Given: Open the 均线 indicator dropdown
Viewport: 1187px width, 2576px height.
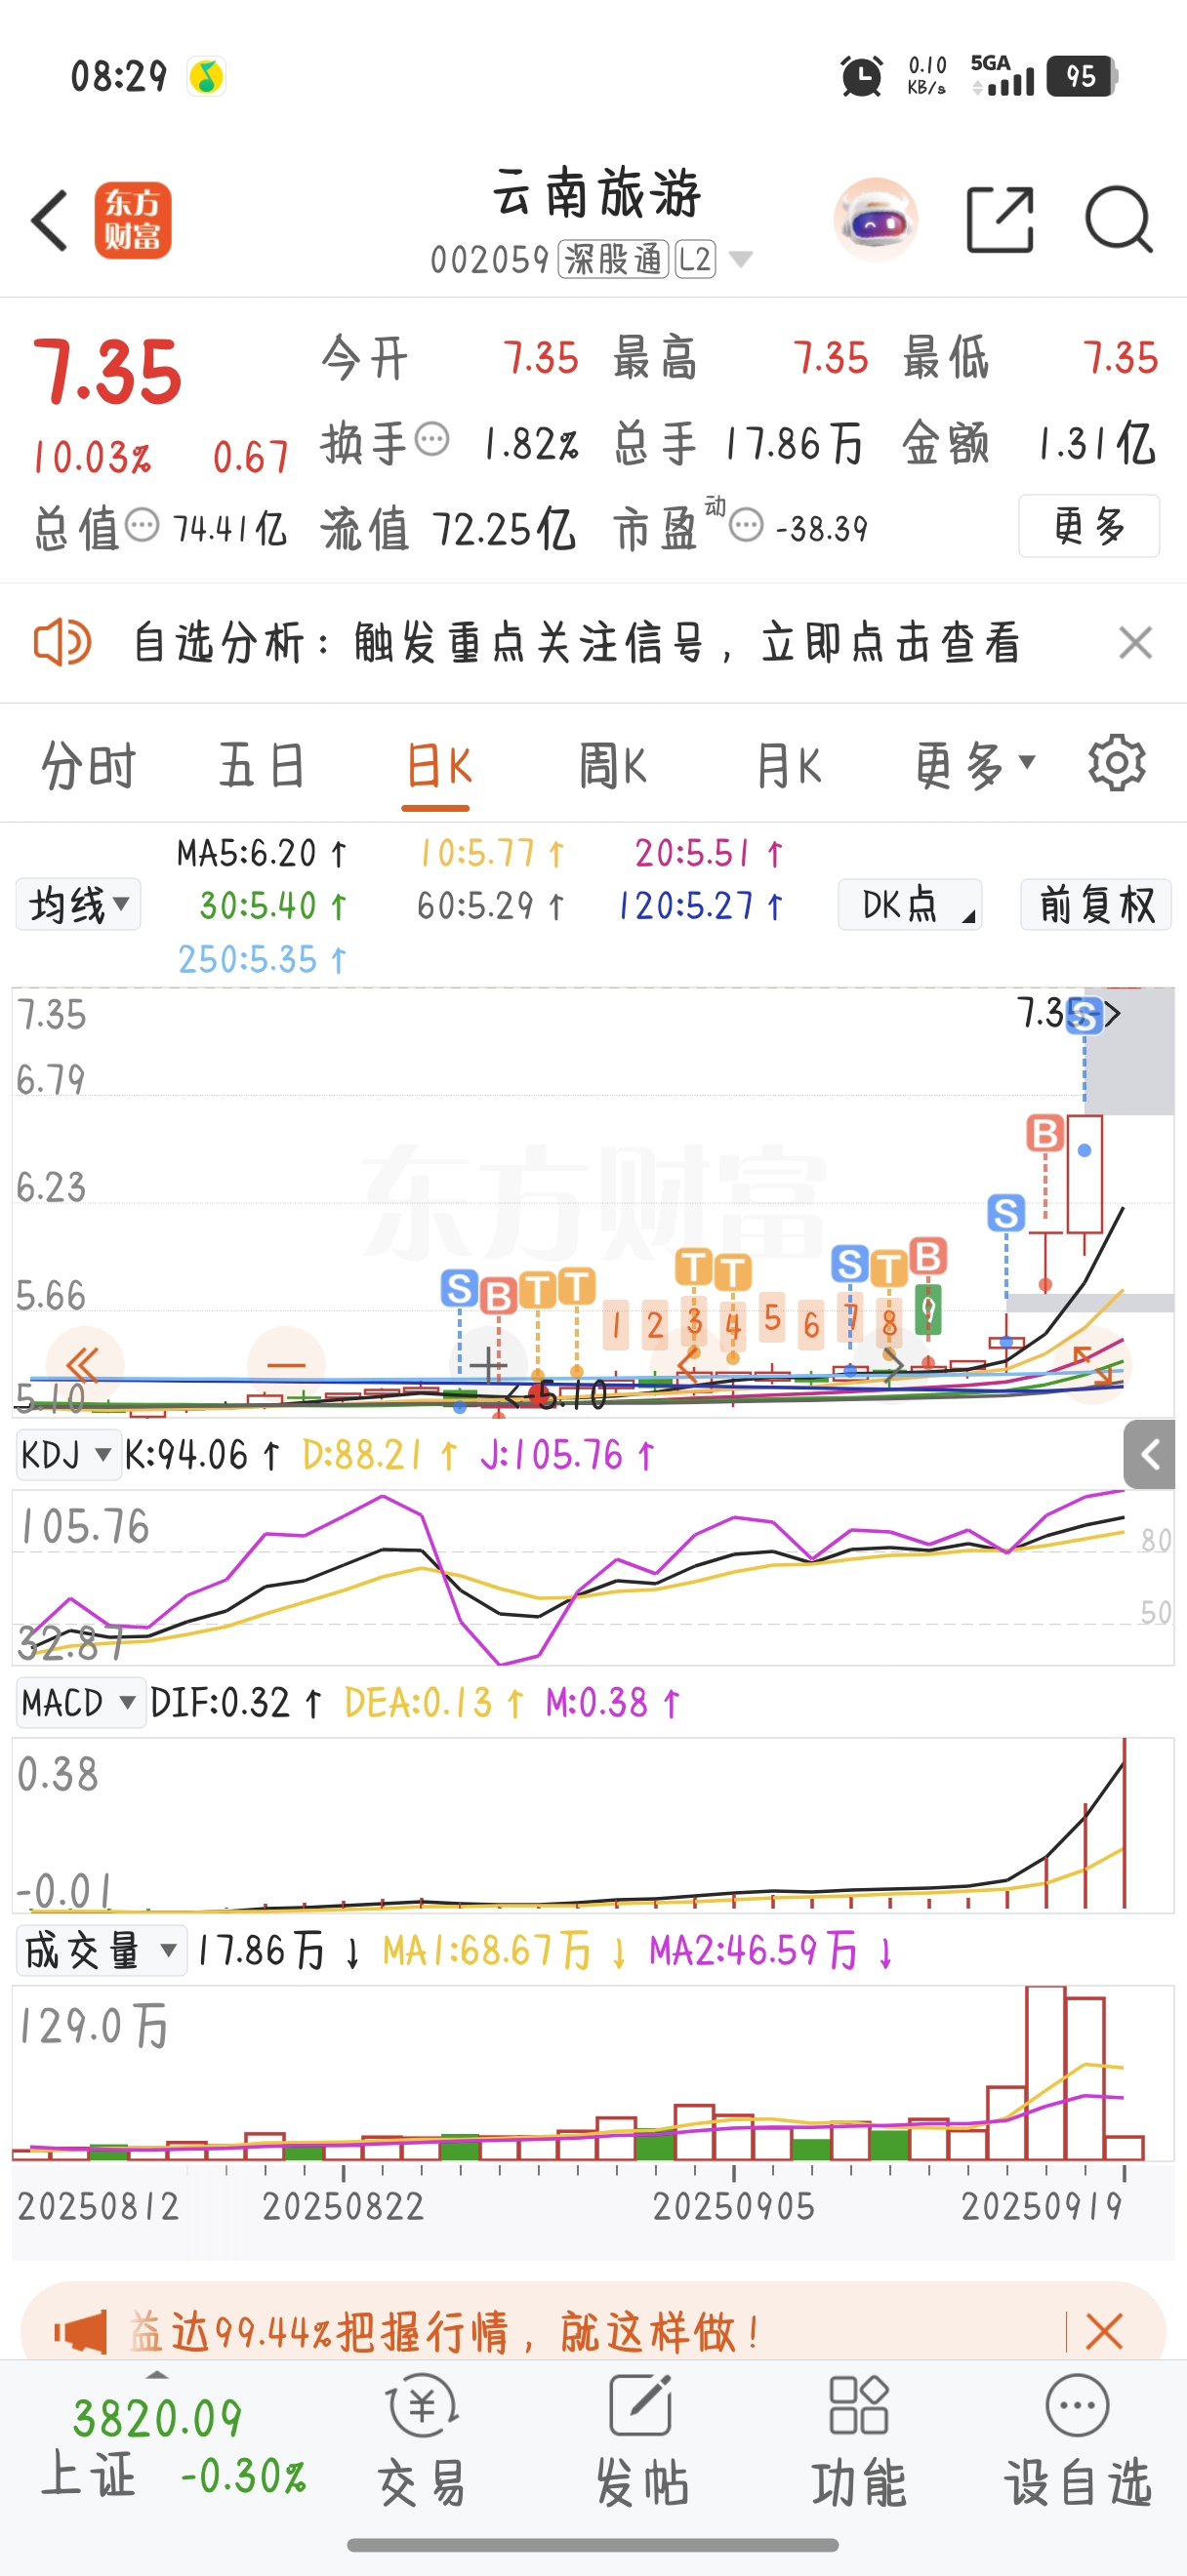Looking at the screenshot, I should click(78, 905).
